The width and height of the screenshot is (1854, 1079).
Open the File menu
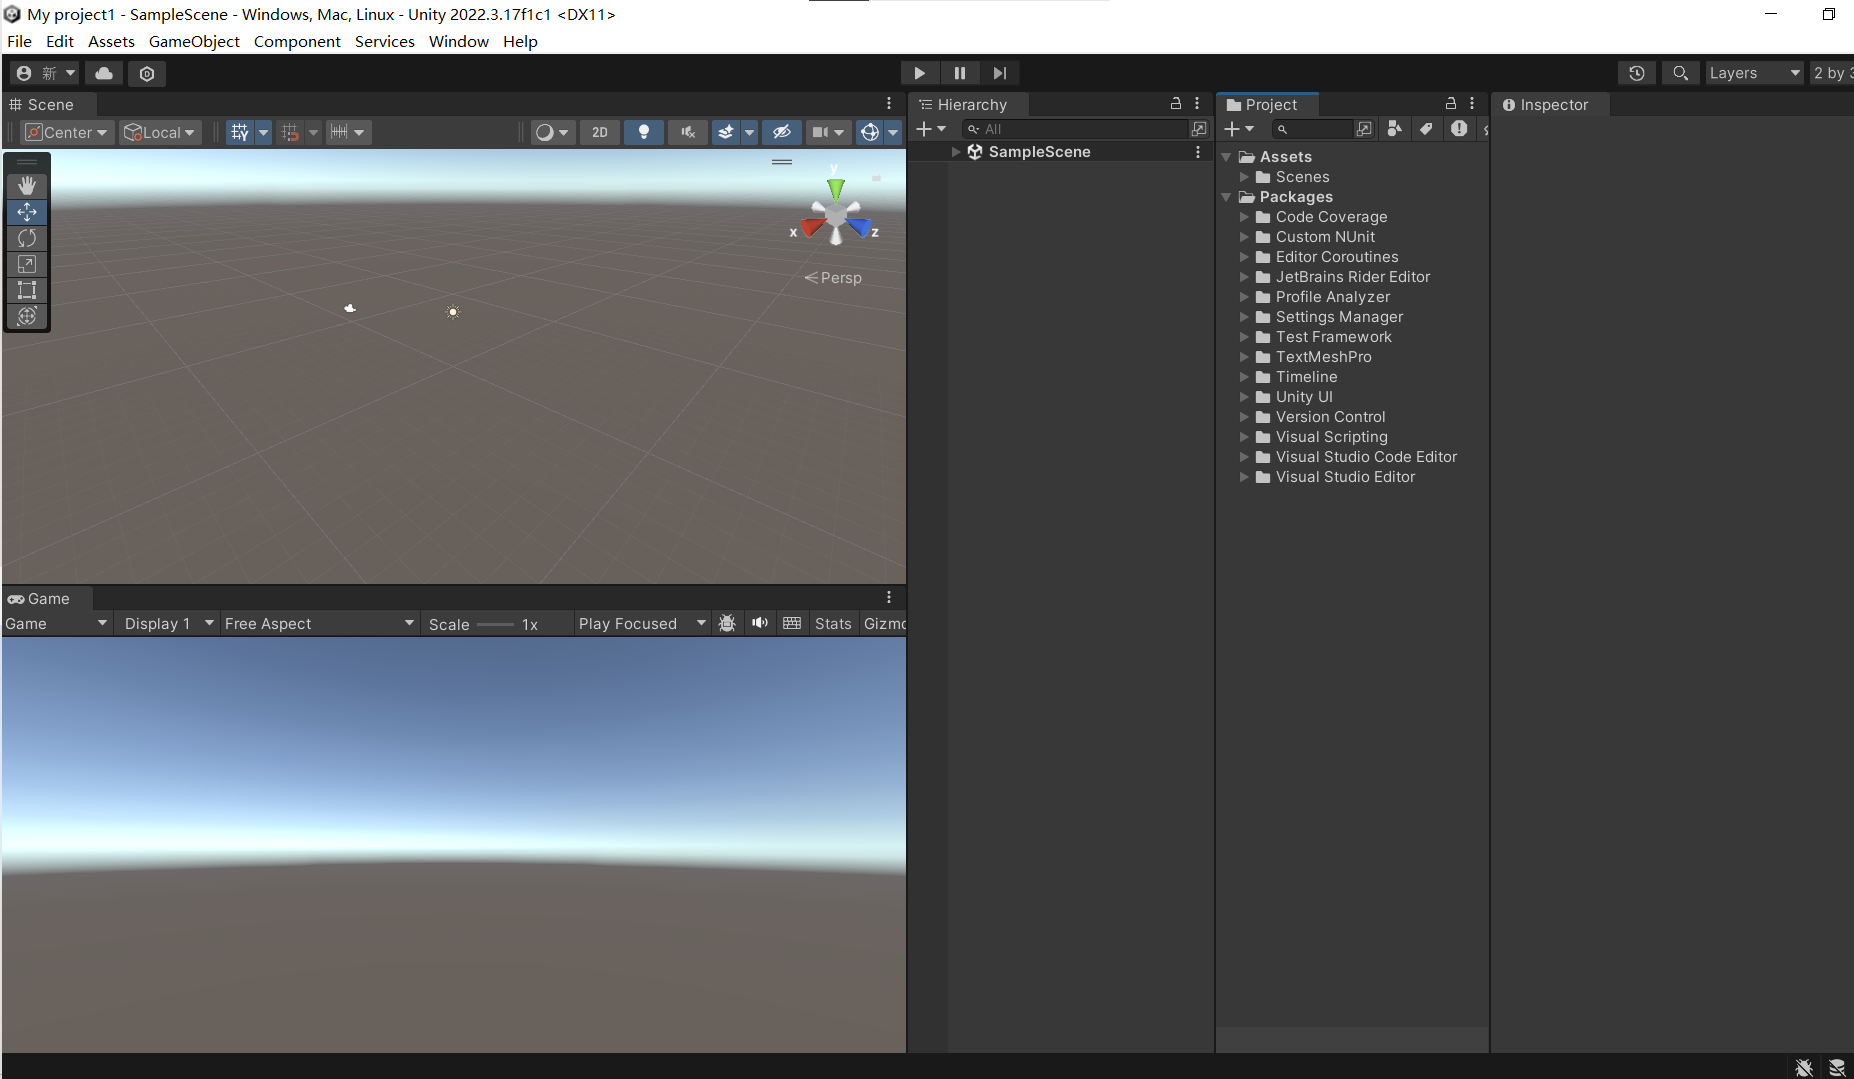click(x=19, y=41)
